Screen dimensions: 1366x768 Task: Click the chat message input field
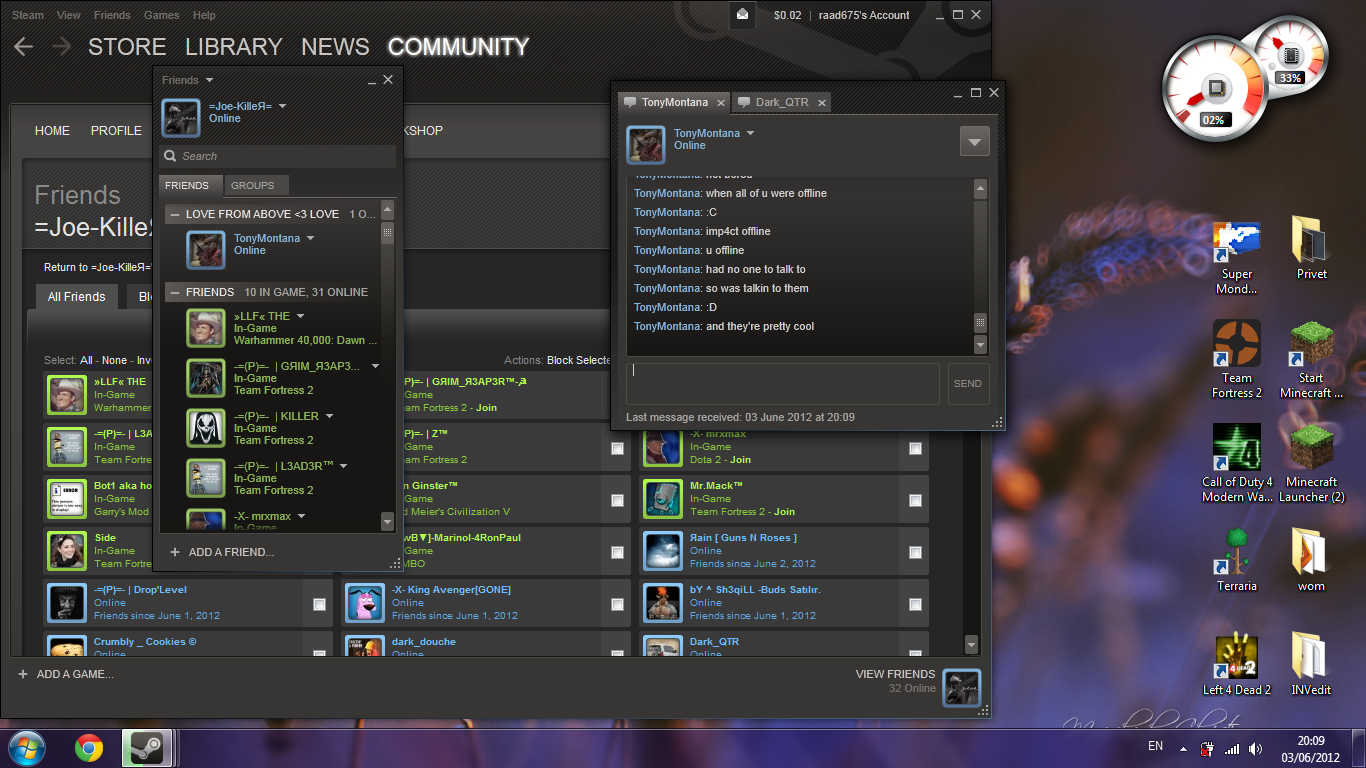pyautogui.click(x=783, y=384)
